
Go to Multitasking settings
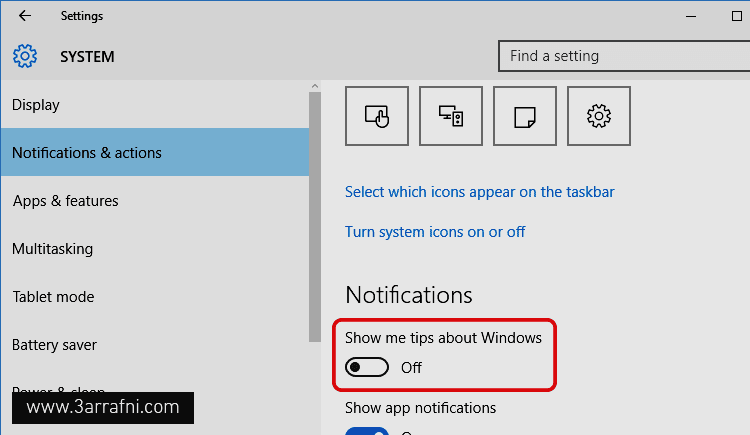coord(155,248)
